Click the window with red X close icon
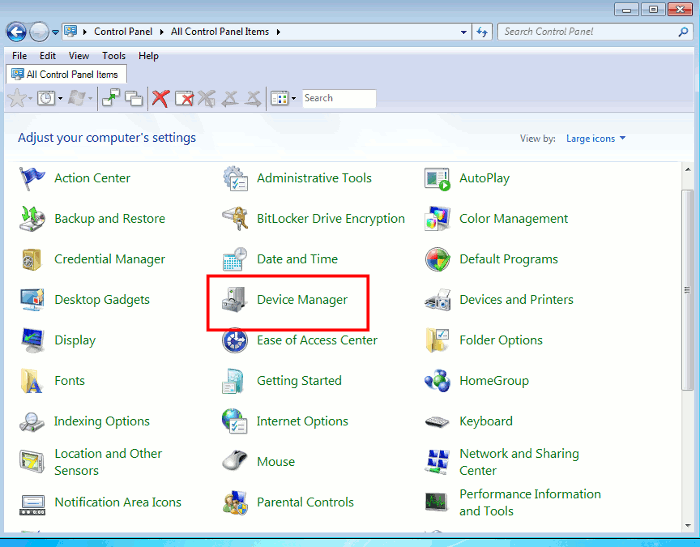700x547 pixels. (x=184, y=98)
